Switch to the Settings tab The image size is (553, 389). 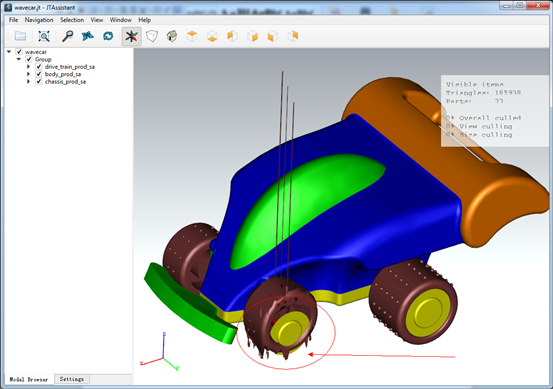pos(72,379)
